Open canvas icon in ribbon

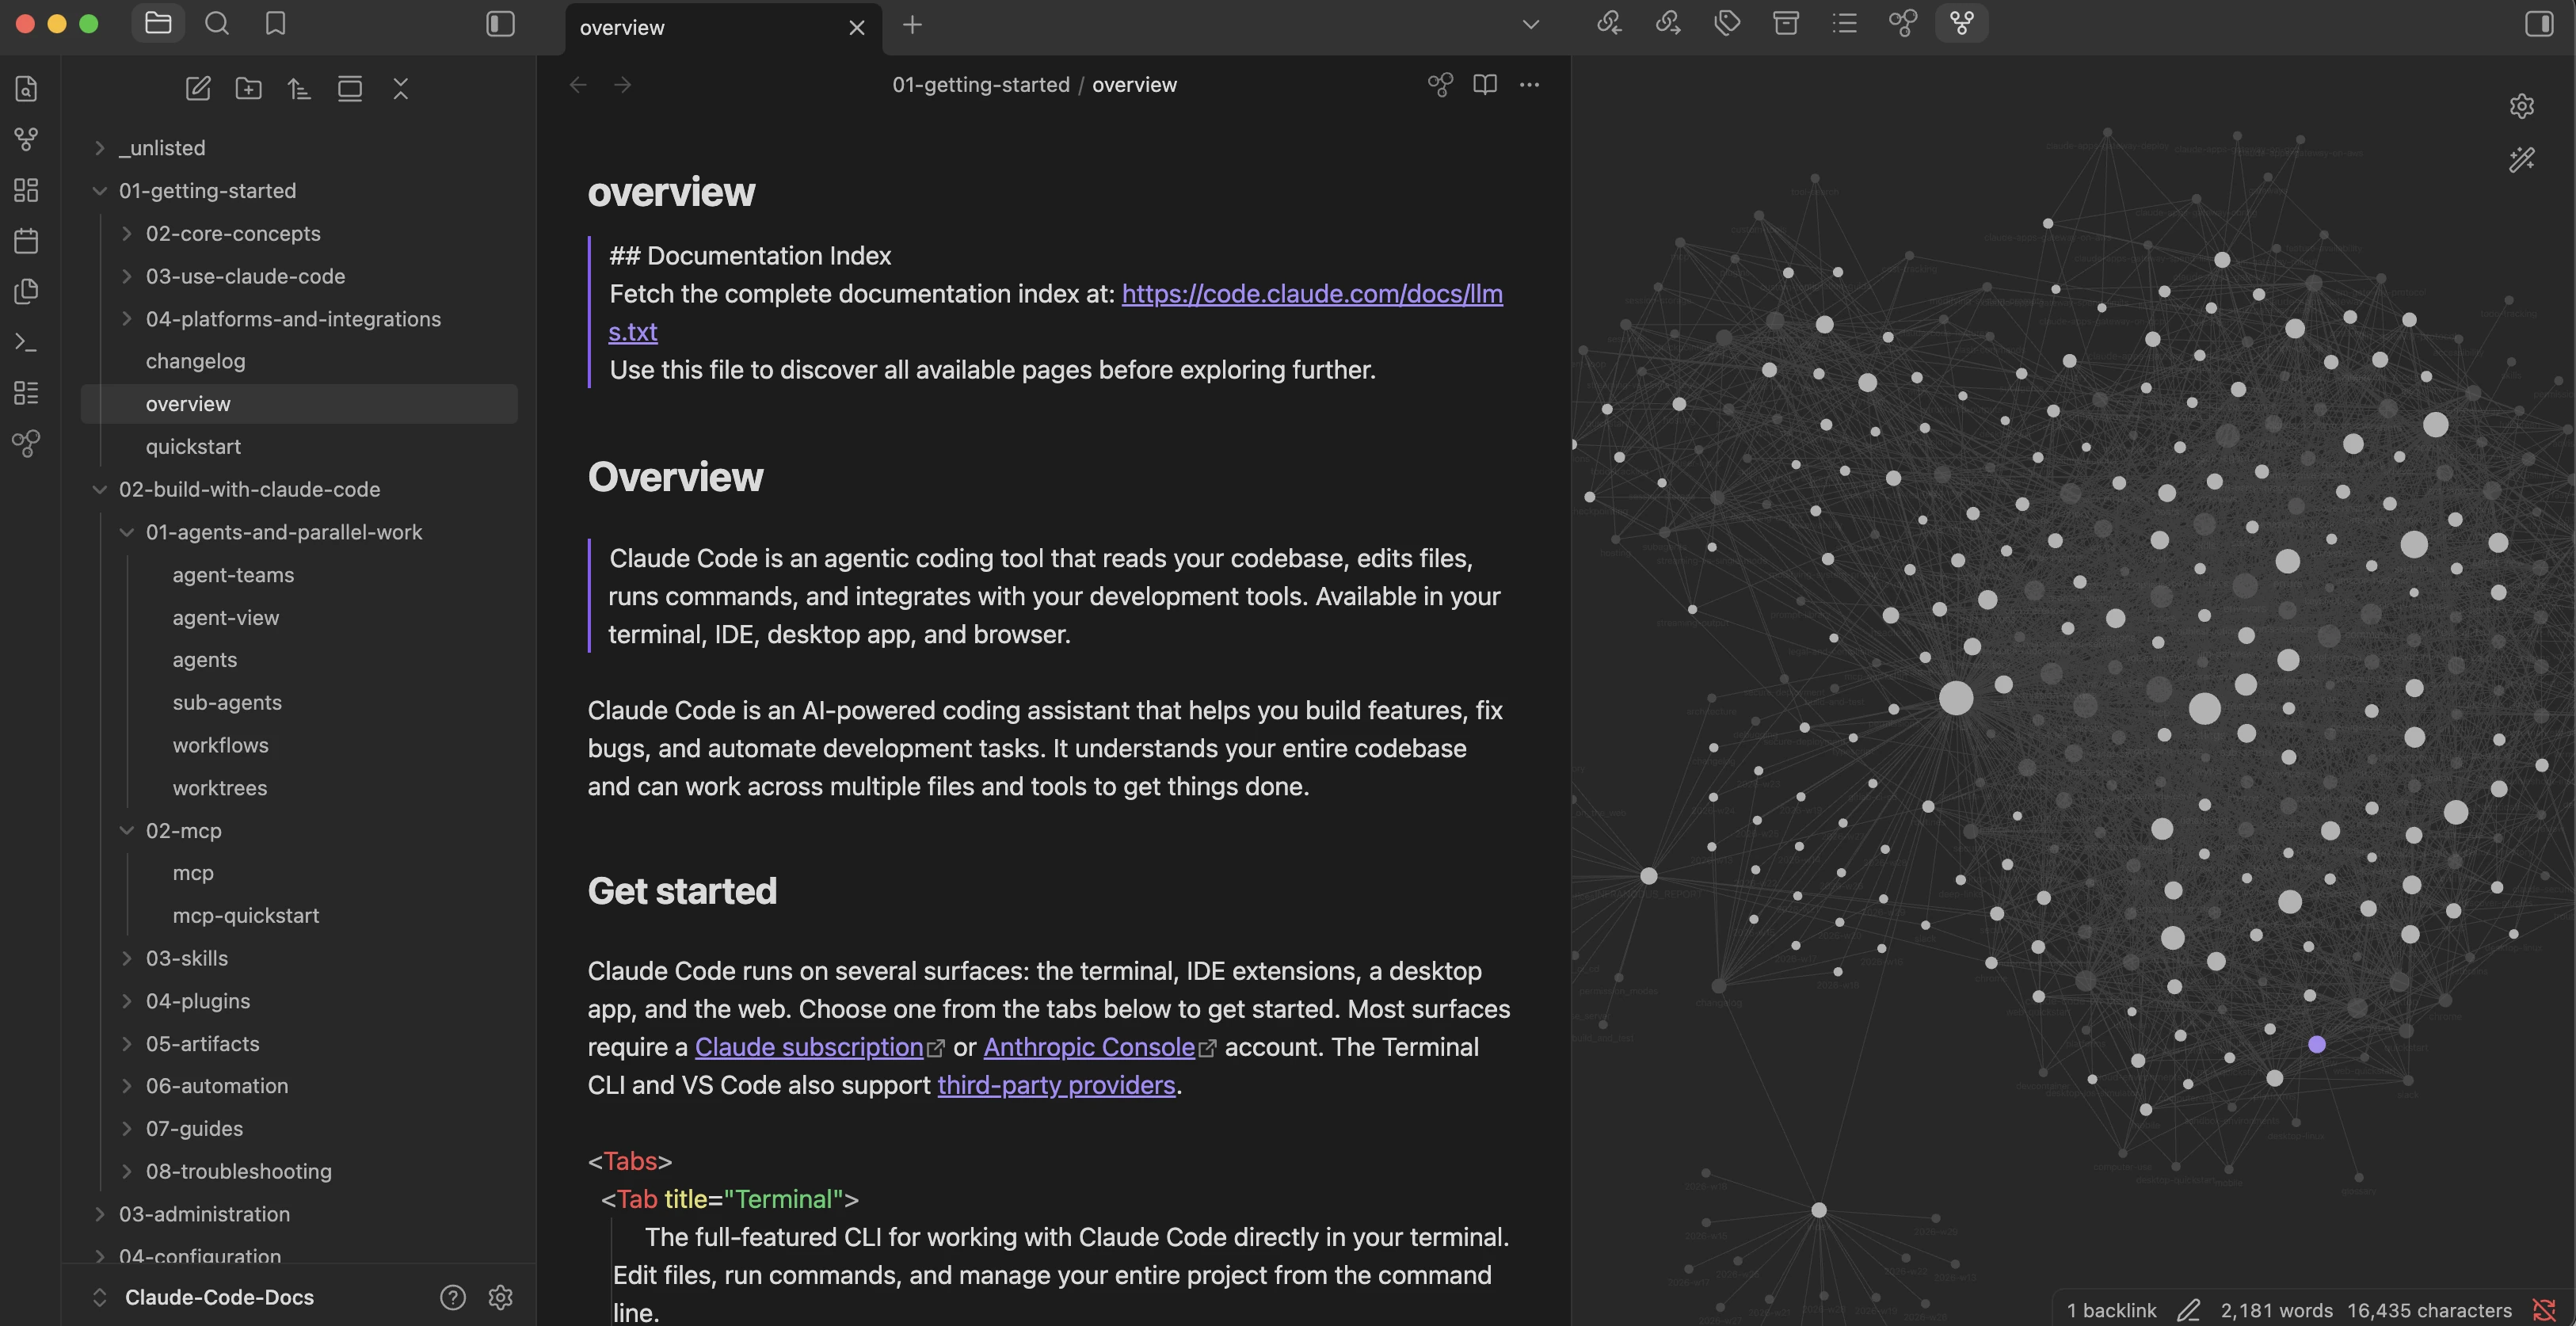click(27, 190)
